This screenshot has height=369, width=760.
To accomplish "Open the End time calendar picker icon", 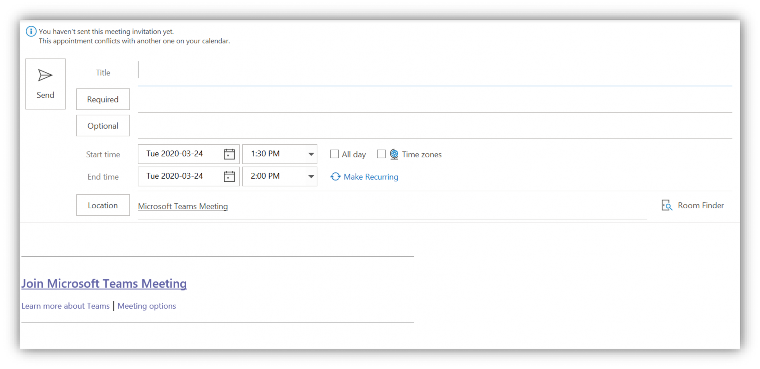I will tap(229, 176).
